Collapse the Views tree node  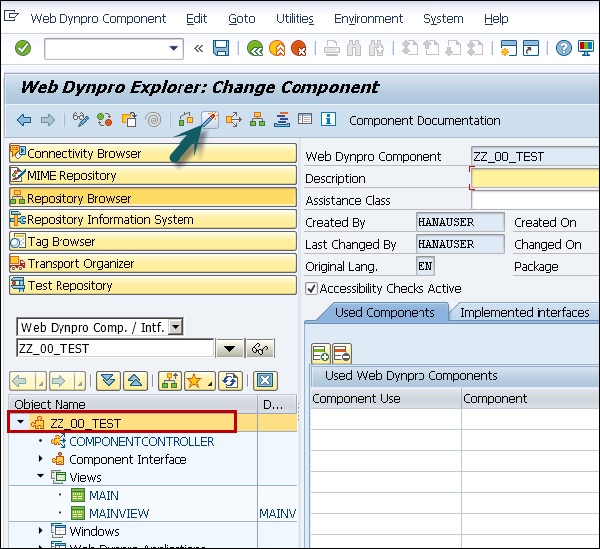pos(41,477)
